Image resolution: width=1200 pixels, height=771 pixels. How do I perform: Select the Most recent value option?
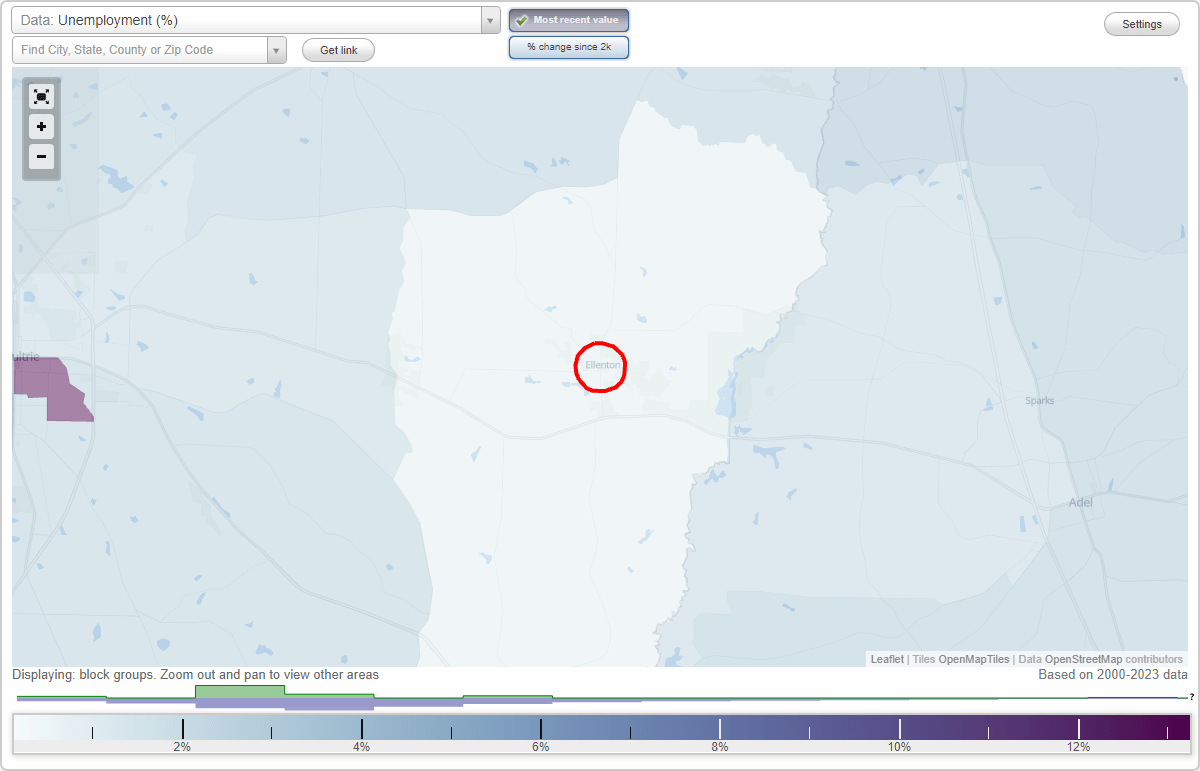569,20
